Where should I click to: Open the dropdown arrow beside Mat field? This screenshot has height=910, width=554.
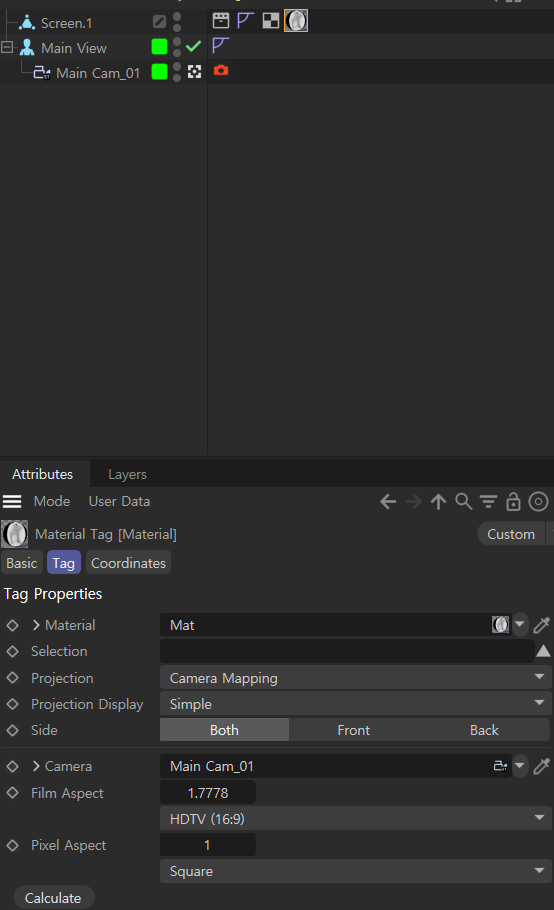pyautogui.click(x=520, y=624)
